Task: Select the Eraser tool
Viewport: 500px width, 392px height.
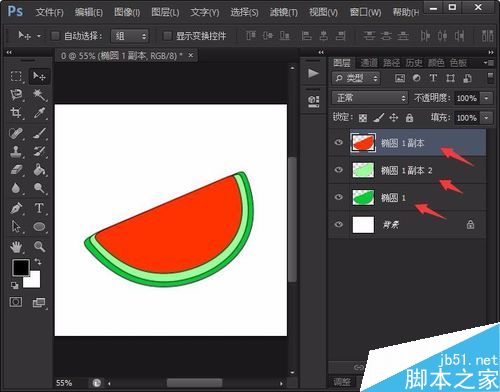Action: [16, 170]
